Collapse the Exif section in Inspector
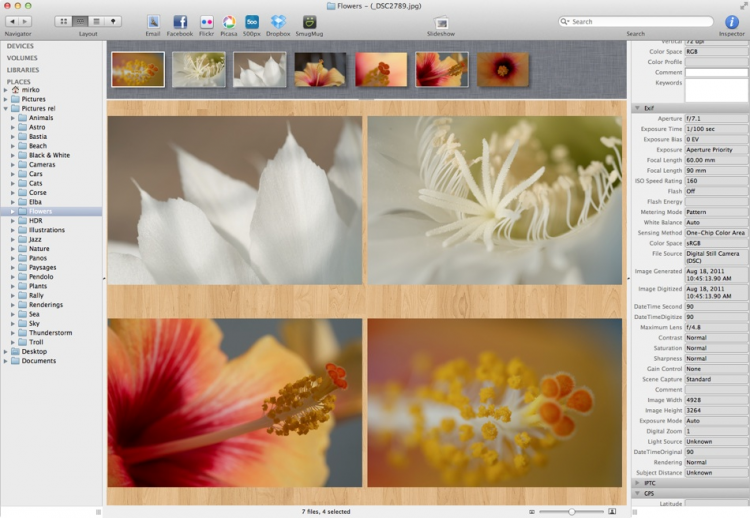The image size is (750, 518). (x=638, y=108)
